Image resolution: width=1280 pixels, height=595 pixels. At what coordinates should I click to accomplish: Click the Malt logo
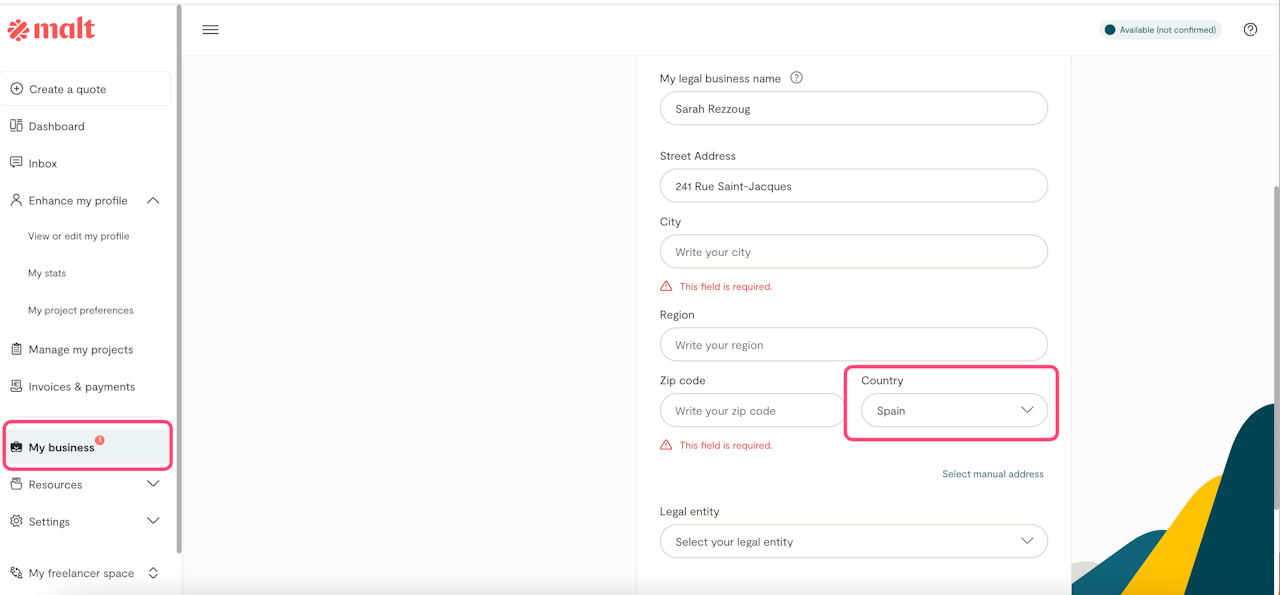click(x=51, y=30)
